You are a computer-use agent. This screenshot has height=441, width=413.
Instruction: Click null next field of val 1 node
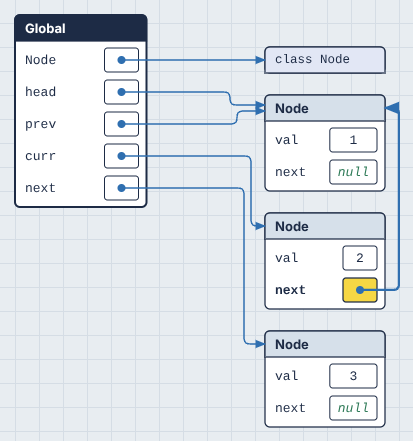coord(353,172)
